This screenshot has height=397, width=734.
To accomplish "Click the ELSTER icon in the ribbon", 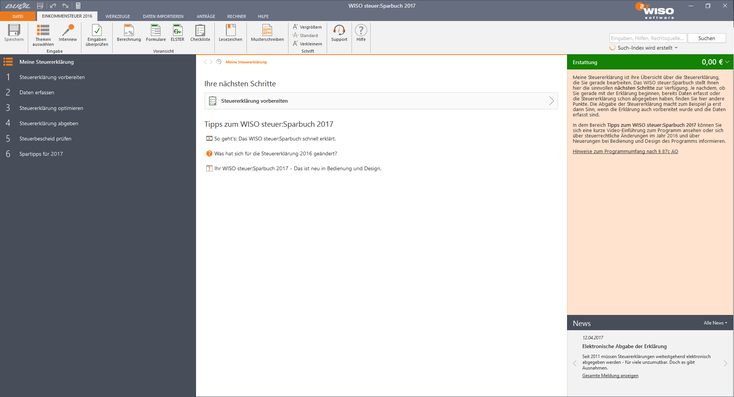I will click(177, 33).
